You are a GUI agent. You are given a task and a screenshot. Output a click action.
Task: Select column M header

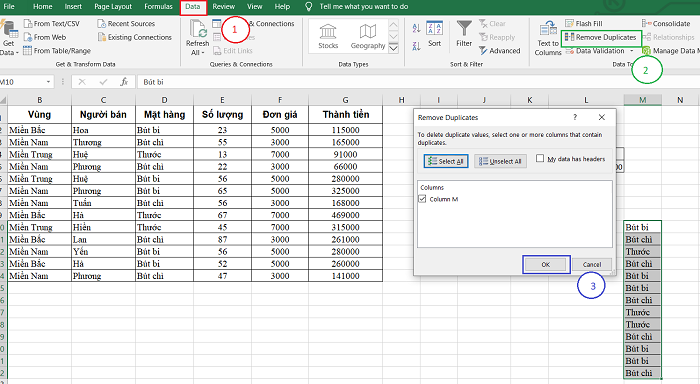[642, 100]
